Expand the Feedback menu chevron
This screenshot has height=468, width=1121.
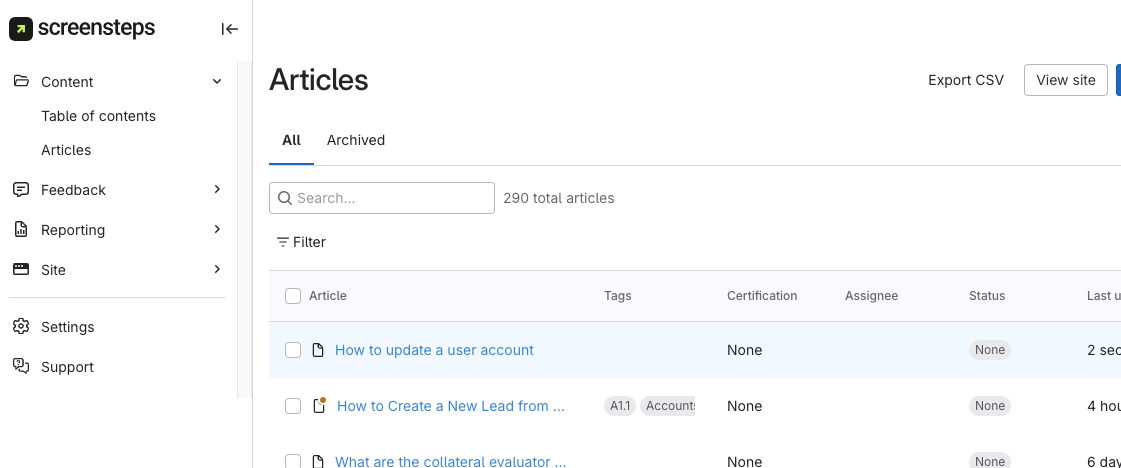pos(217,190)
